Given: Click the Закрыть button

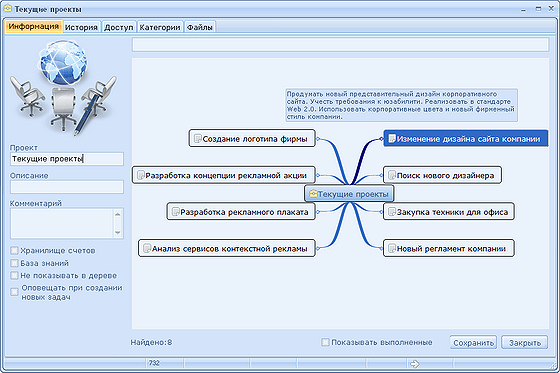Looking at the screenshot, I should (x=525, y=343).
